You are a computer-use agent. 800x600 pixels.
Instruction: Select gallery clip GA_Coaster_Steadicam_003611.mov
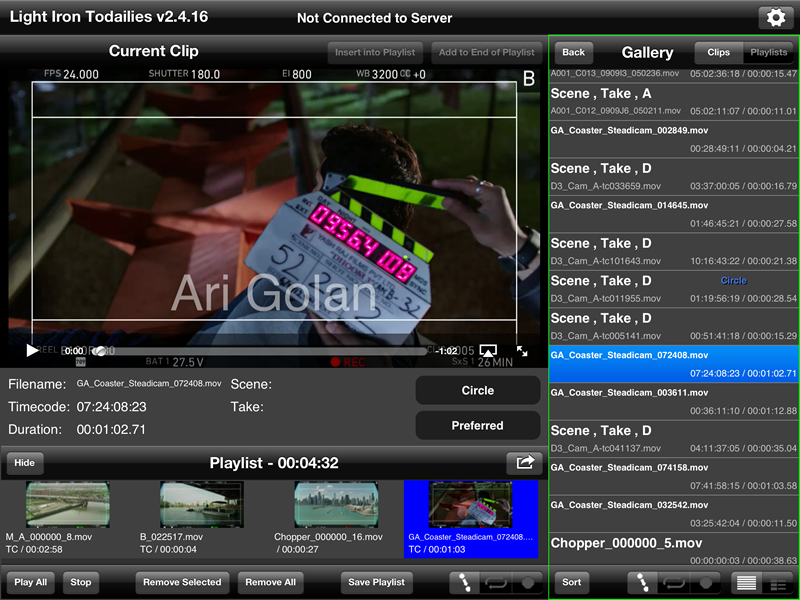point(673,402)
